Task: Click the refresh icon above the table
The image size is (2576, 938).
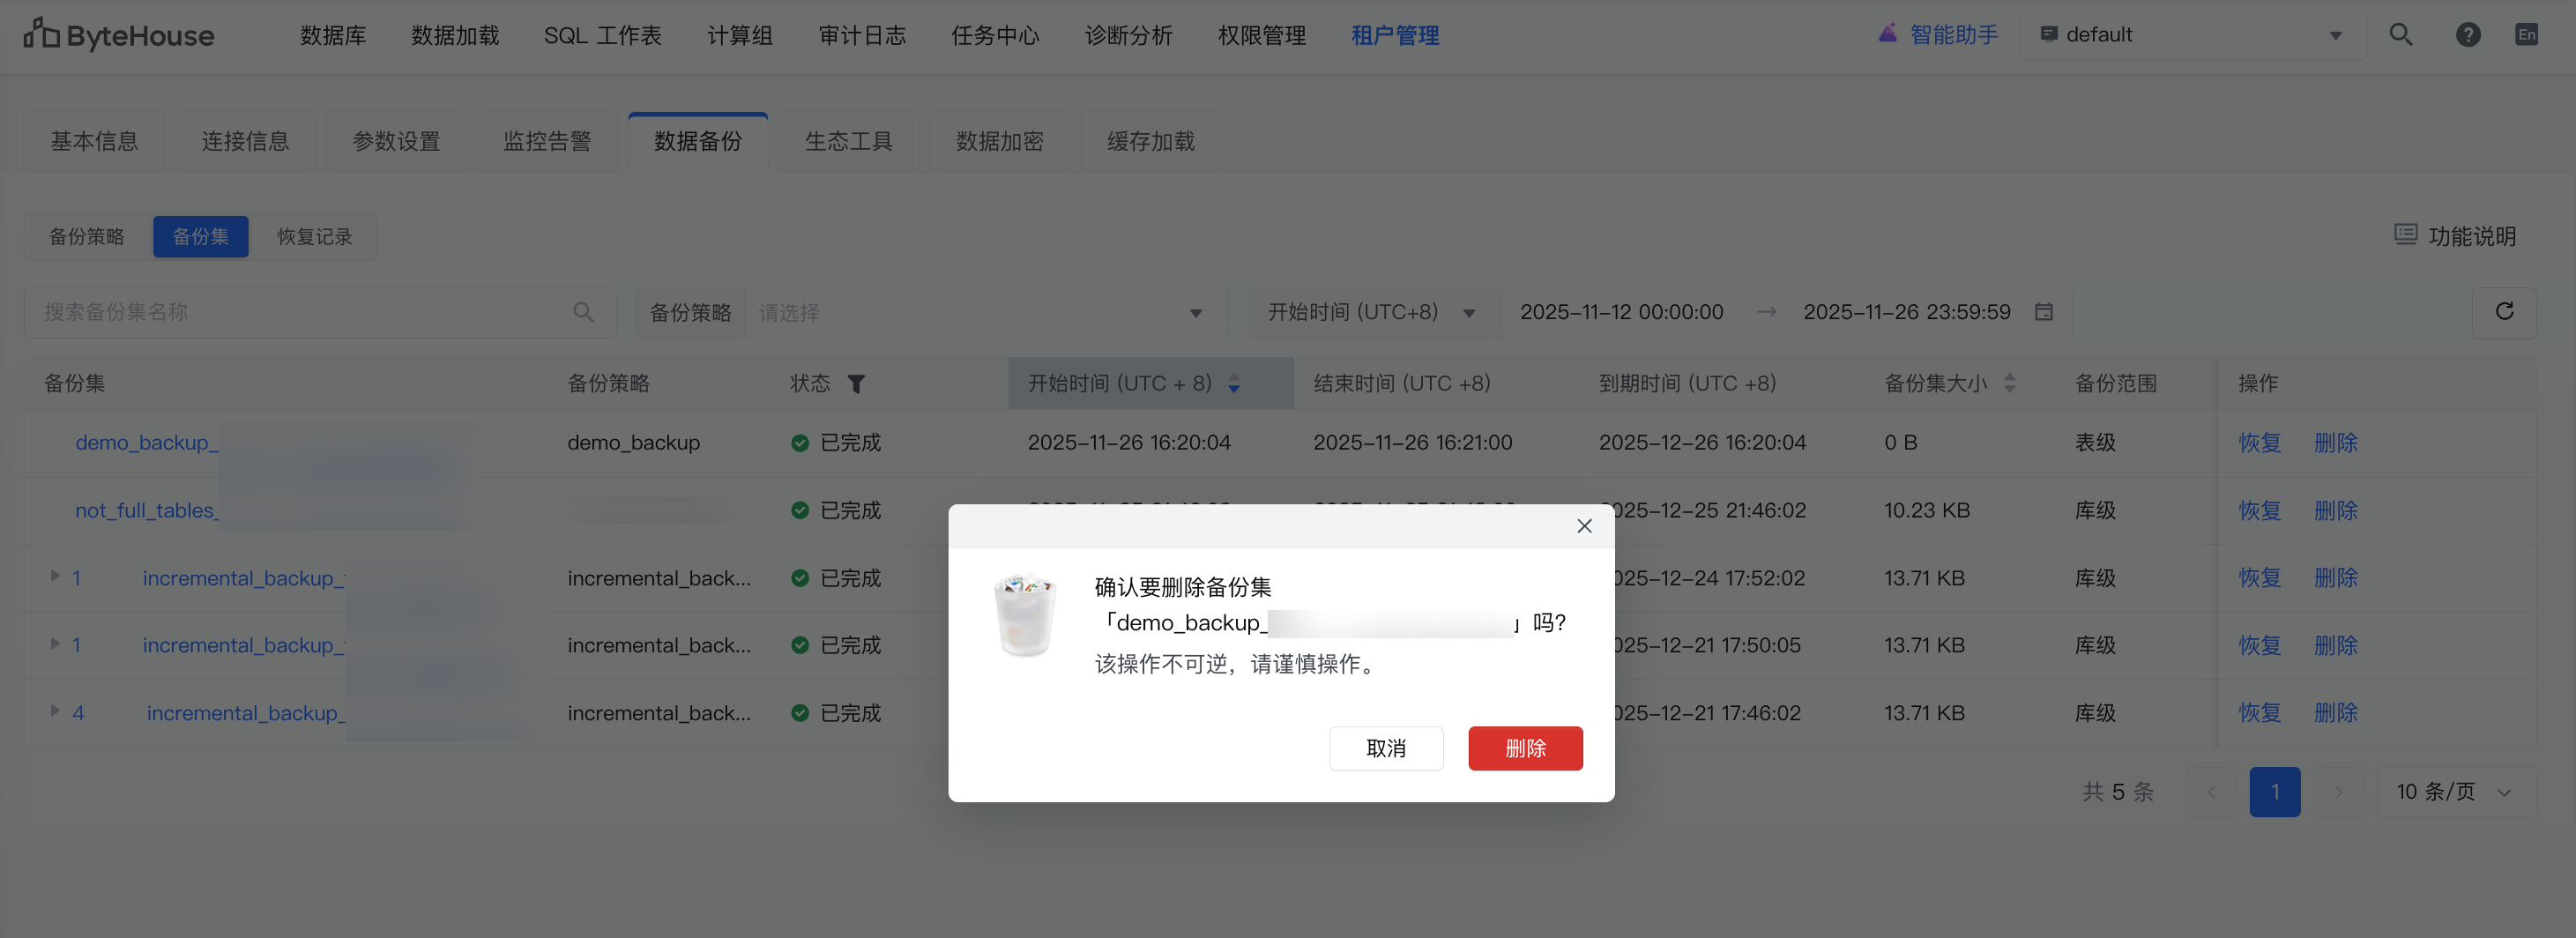Action: [2504, 312]
